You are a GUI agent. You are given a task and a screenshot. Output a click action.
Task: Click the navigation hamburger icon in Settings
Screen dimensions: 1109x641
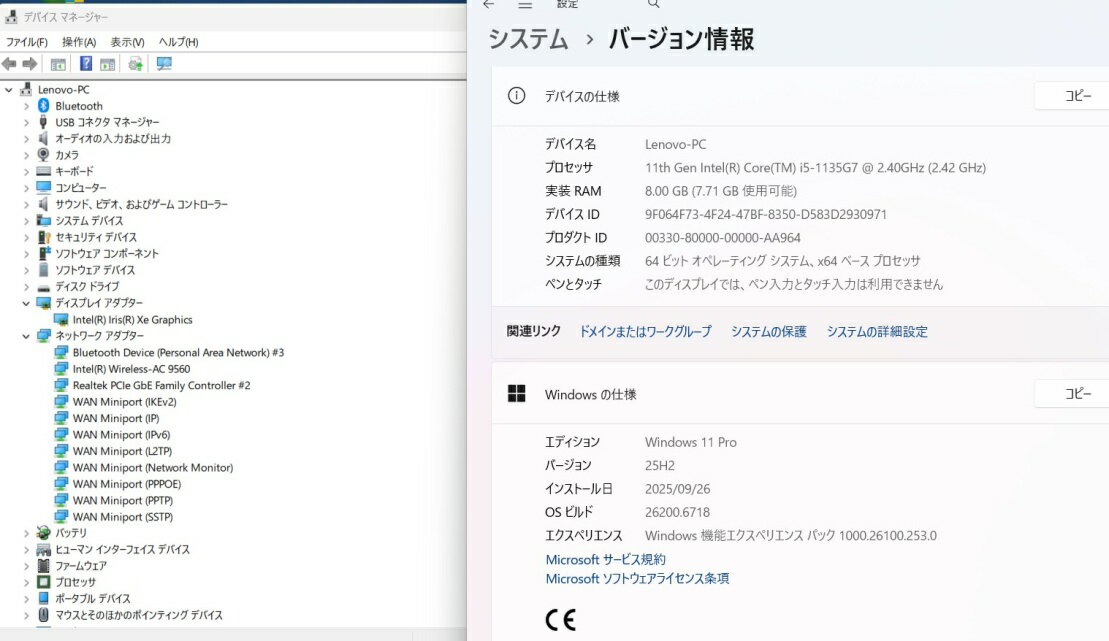pos(524,6)
